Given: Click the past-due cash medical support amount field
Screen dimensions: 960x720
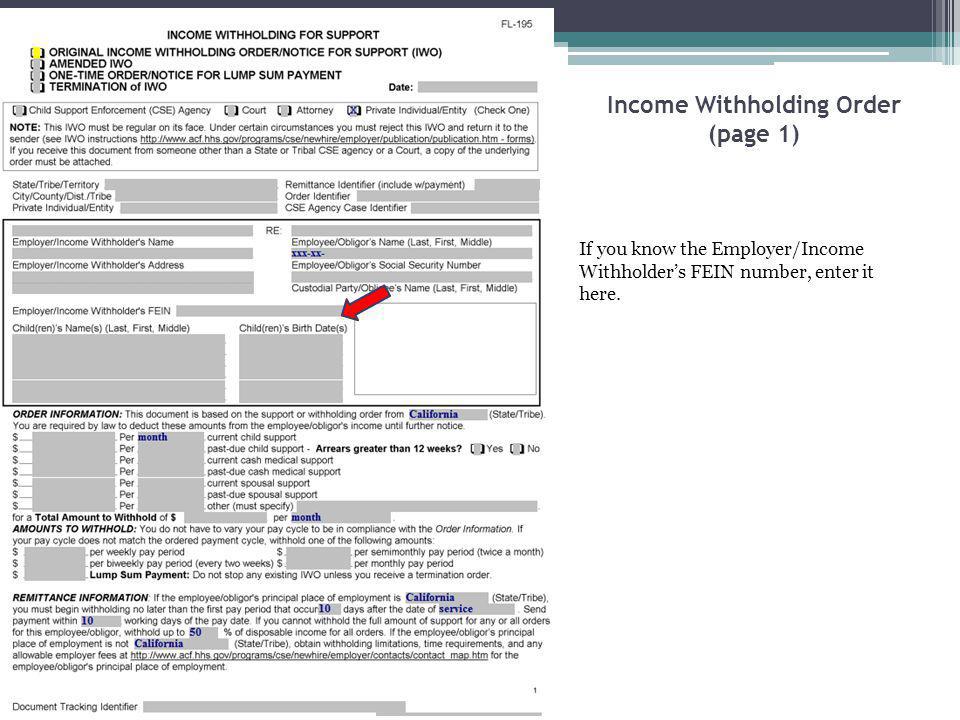Looking at the screenshot, I should (x=73, y=472).
